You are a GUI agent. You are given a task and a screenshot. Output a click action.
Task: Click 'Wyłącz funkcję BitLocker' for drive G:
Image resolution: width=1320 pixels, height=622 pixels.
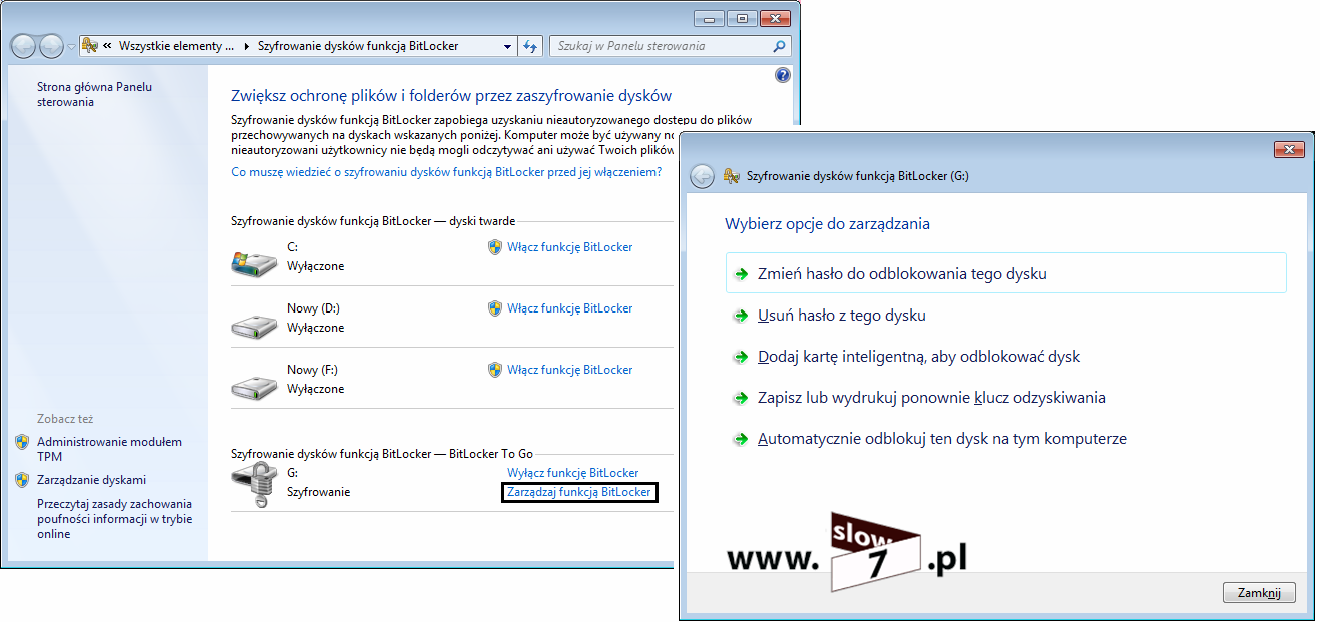pyautogui.click(x=572, y=473)
